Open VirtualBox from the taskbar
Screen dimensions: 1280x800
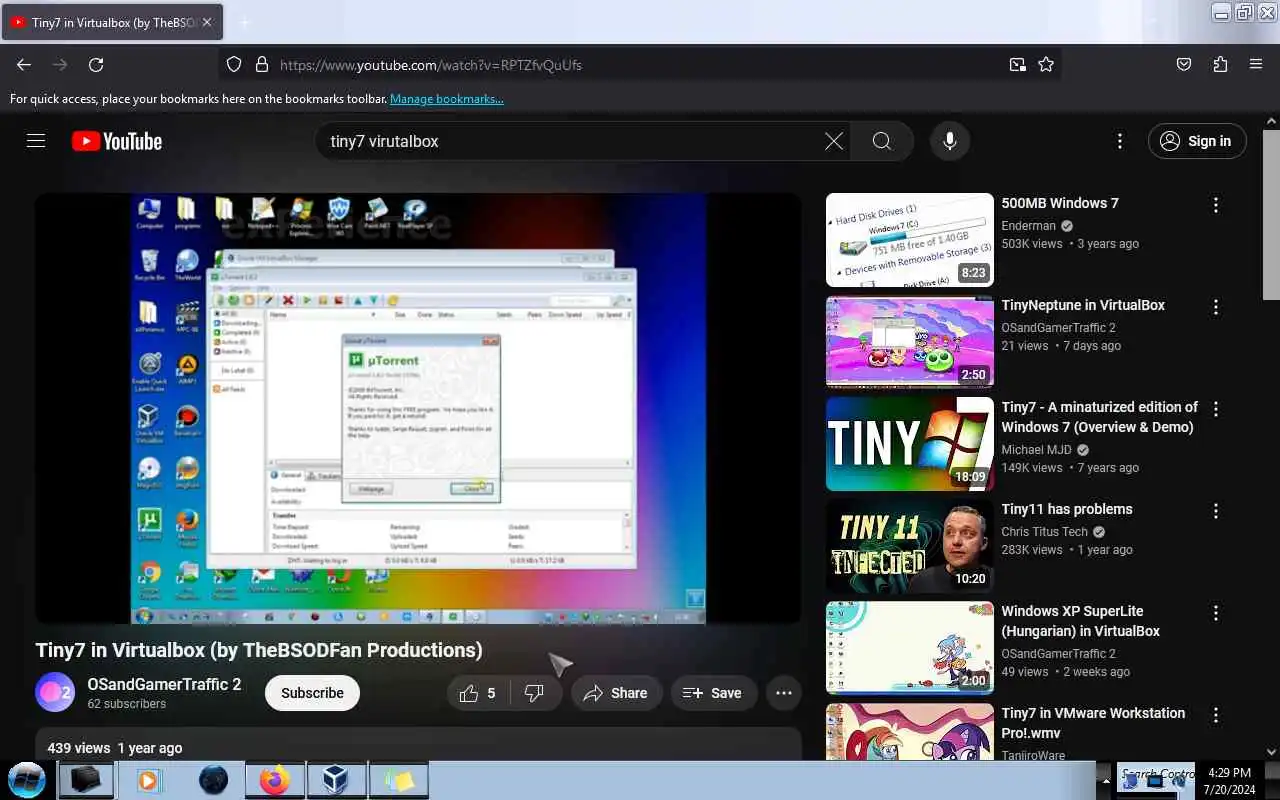337,780
